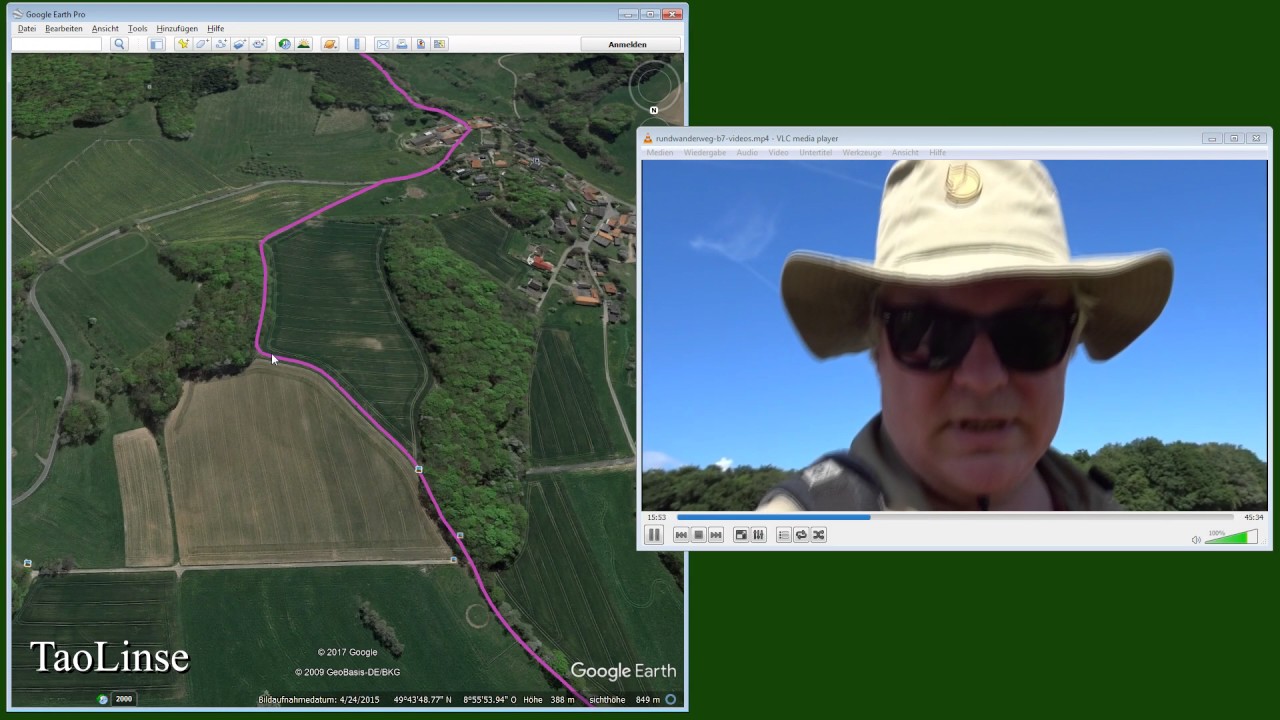Image resolution: width=1280 pixels, height=720 pixels.
Task: Email the current view with the envelope icon
Action: [x=382, y=44]
